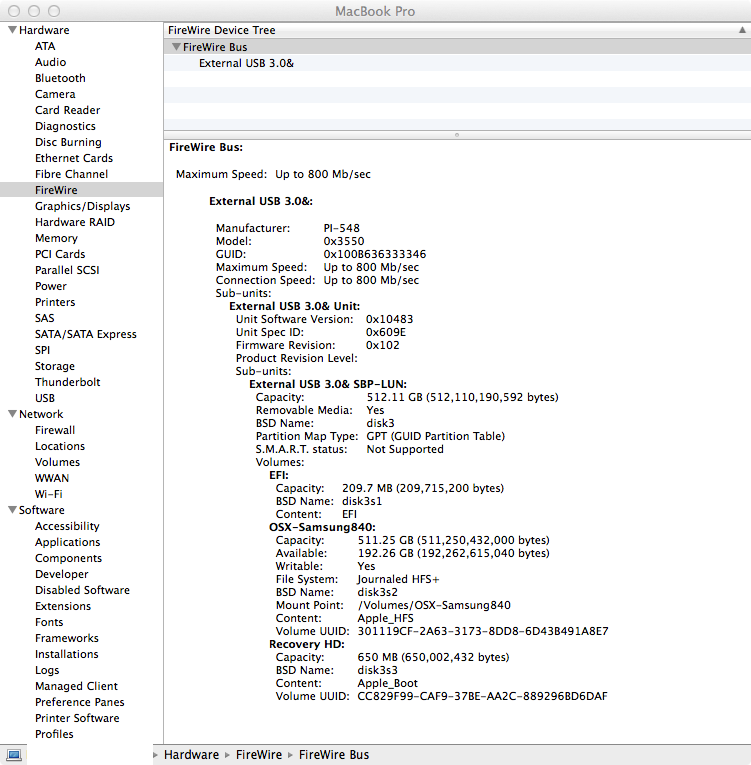Open Disc Burning details

(68, 142)
